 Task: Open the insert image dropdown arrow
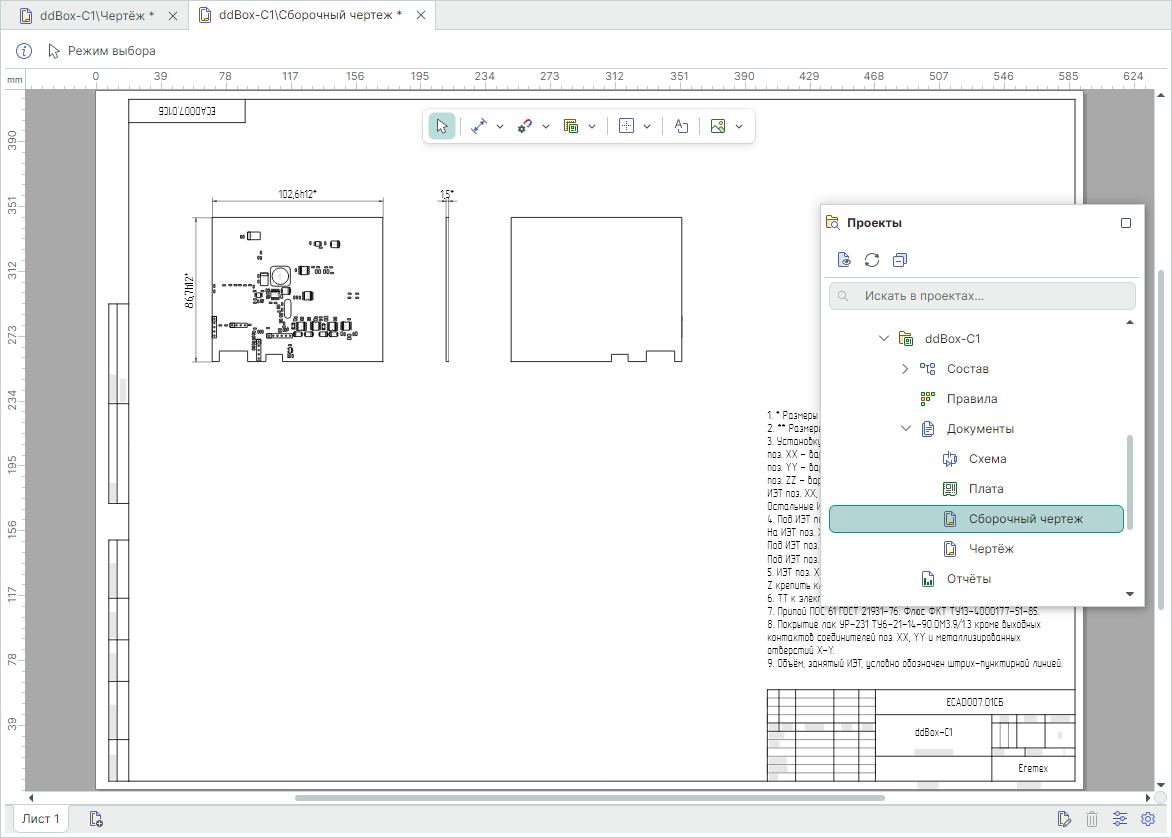[x=739, y=126]
